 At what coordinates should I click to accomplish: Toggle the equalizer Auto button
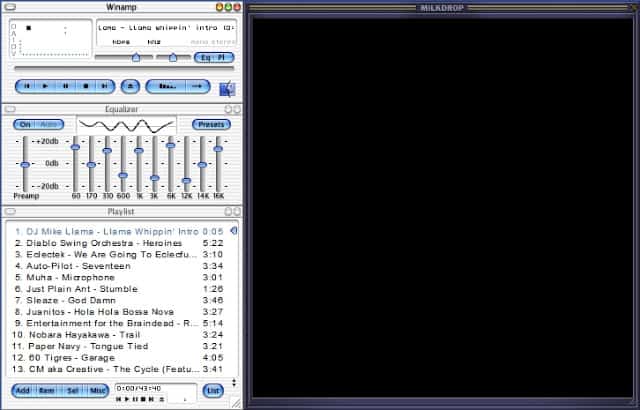[50, 124]
